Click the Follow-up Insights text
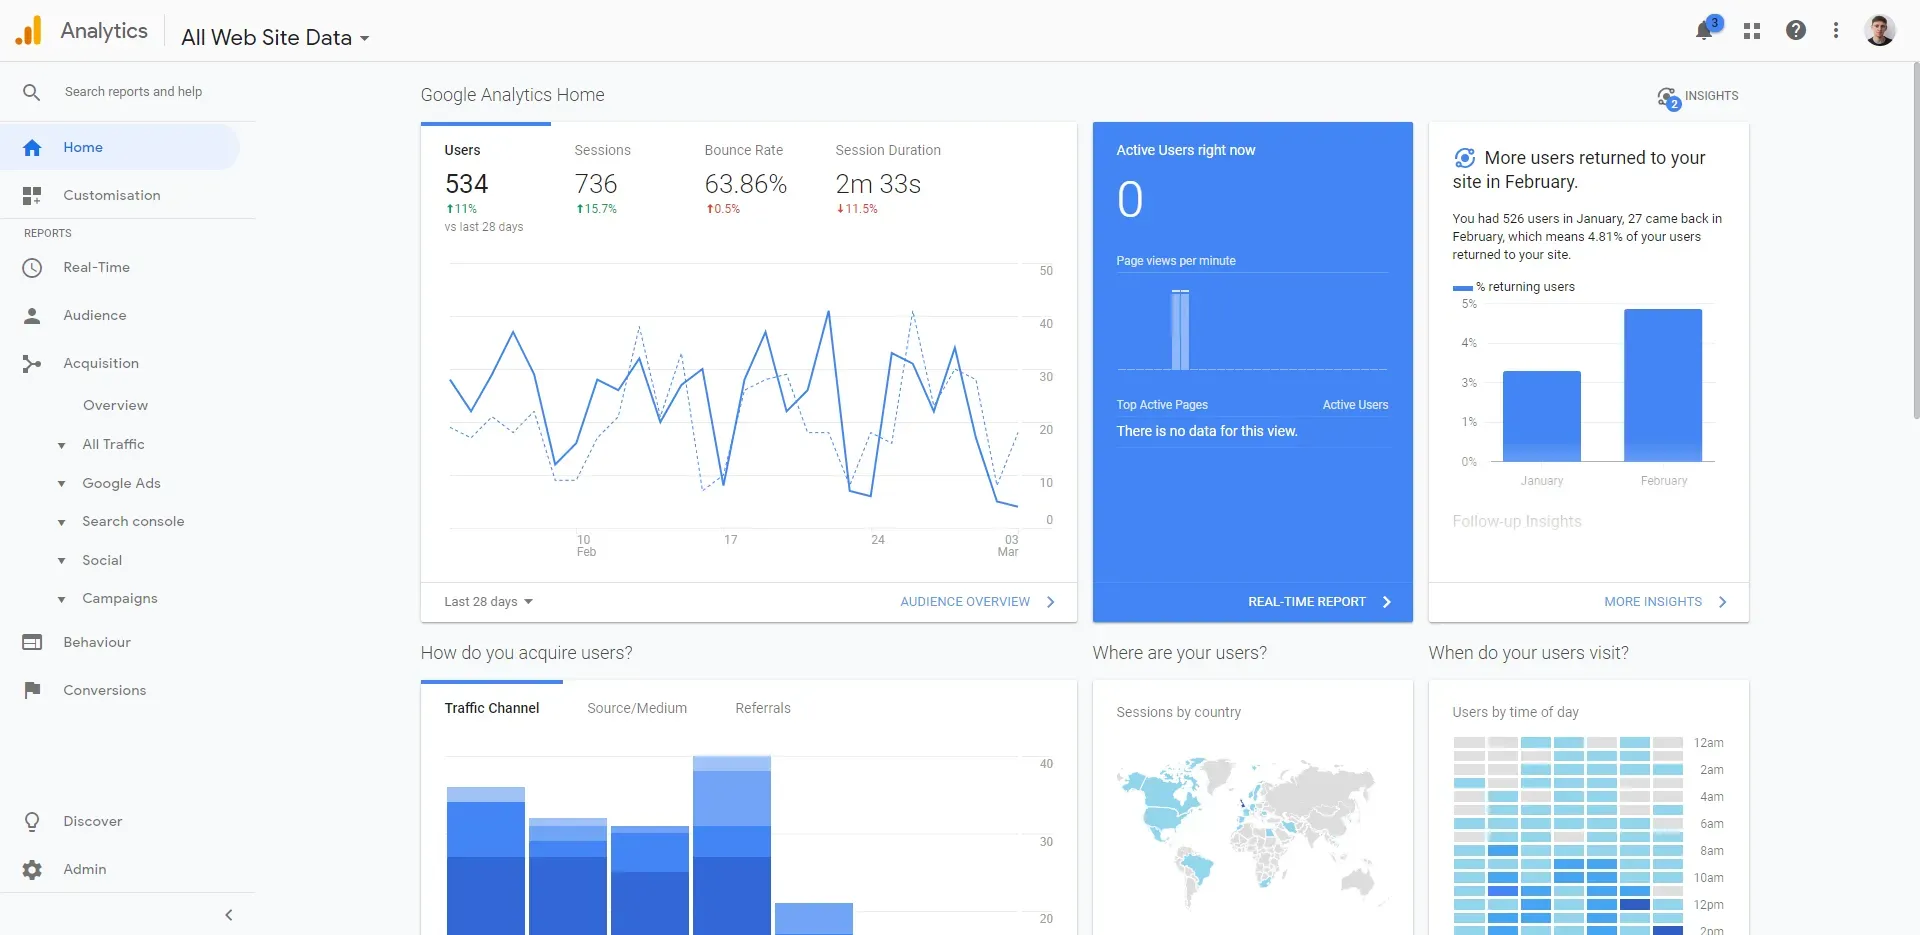1920x935 pixels. (1517, 522)
